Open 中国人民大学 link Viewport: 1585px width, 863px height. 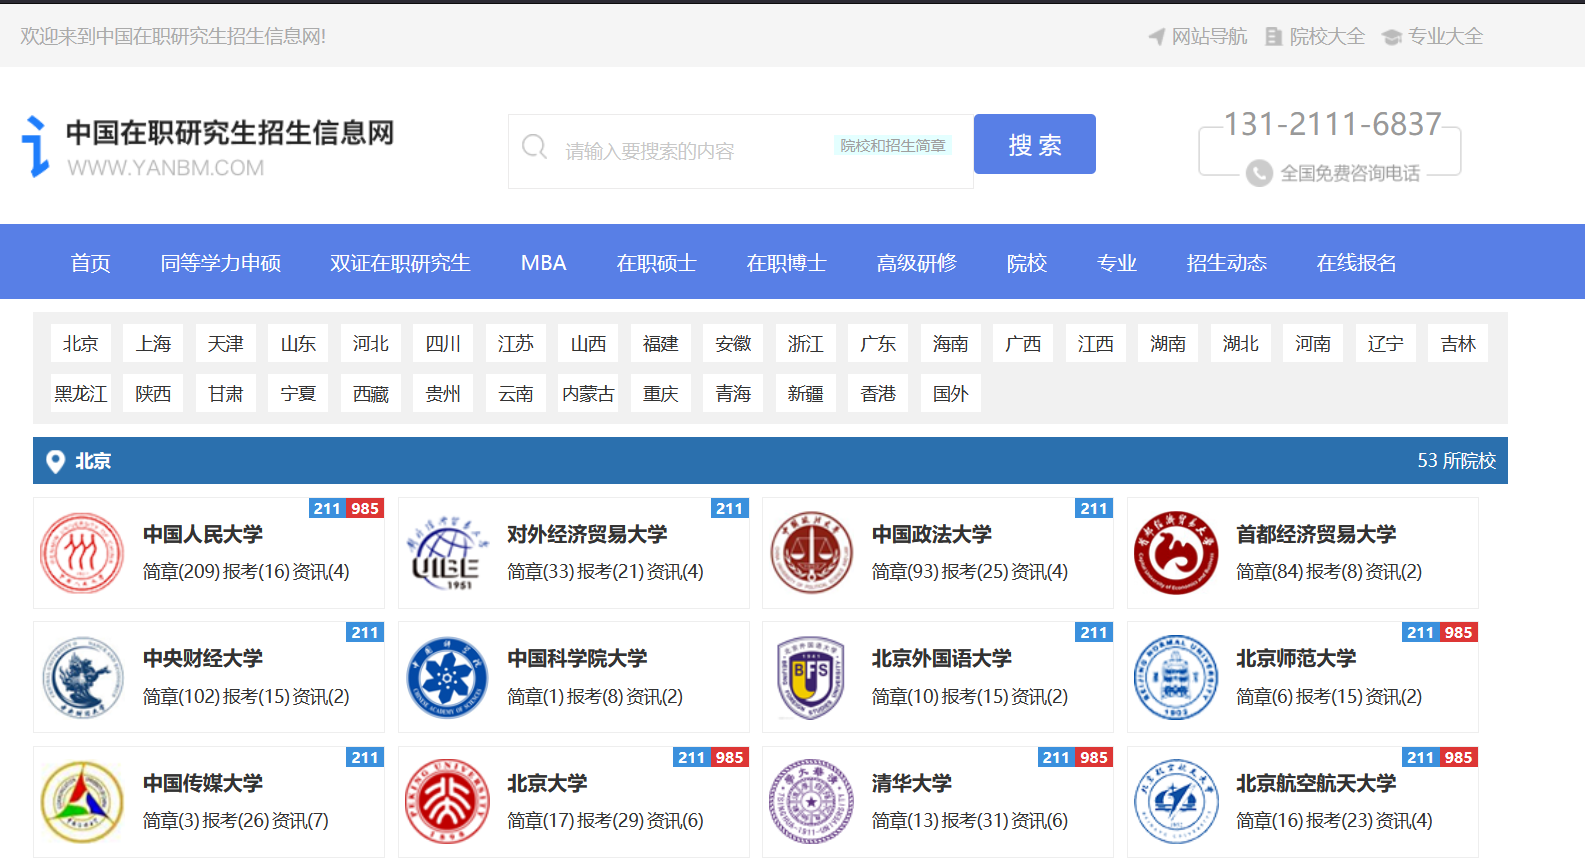coord(203,534)
